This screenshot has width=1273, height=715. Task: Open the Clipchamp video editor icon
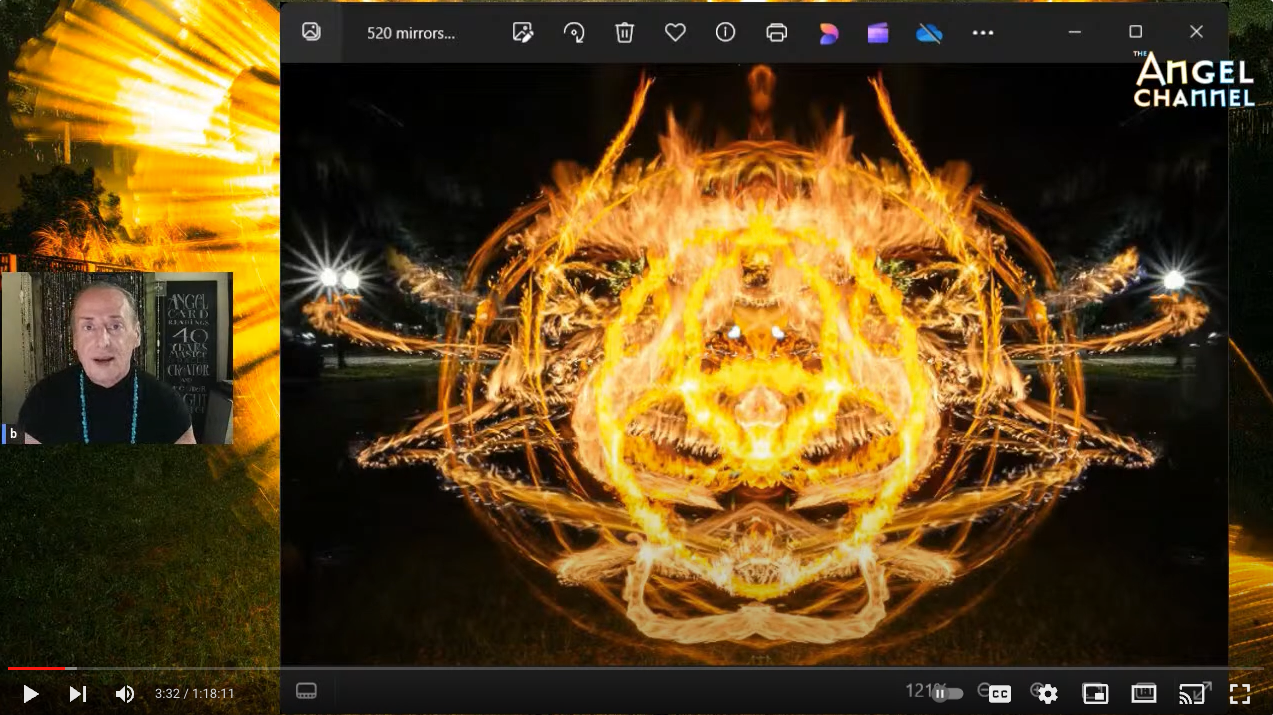click(x=878, y=33)
